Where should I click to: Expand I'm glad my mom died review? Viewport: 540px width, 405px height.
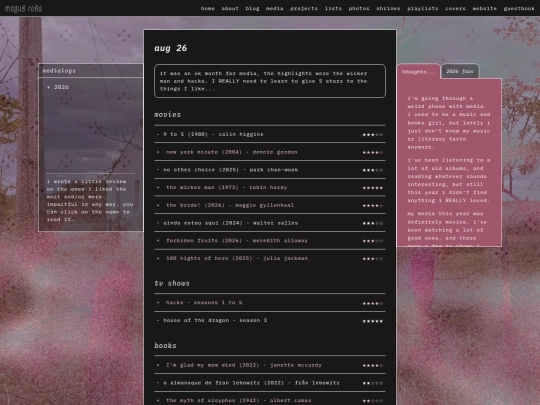(239, 365)
